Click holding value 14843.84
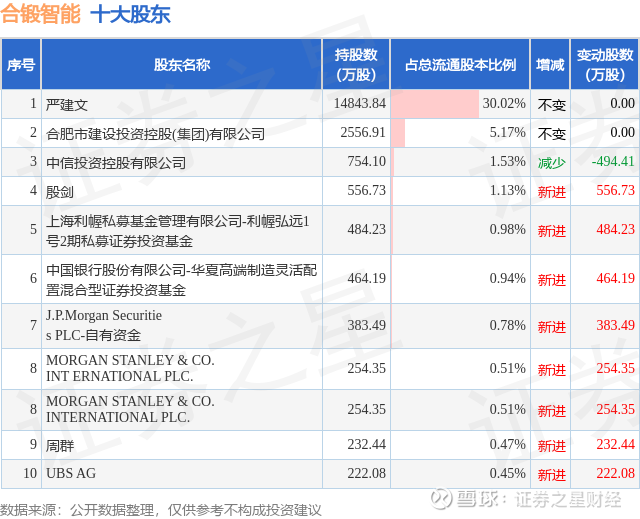640x519 pixels. tap(360, 103)
